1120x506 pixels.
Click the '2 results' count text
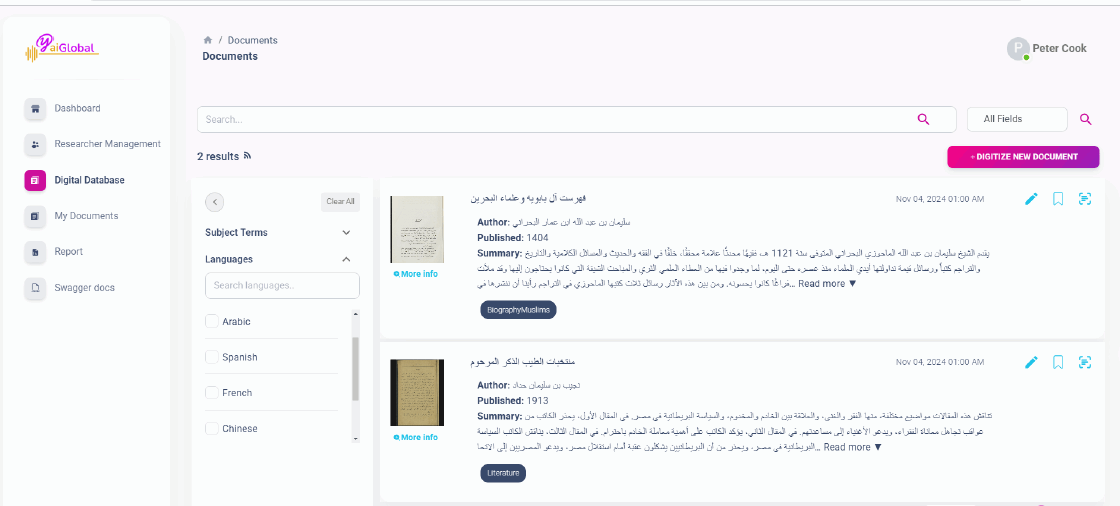pyautogui.click(x=218, y=157)
